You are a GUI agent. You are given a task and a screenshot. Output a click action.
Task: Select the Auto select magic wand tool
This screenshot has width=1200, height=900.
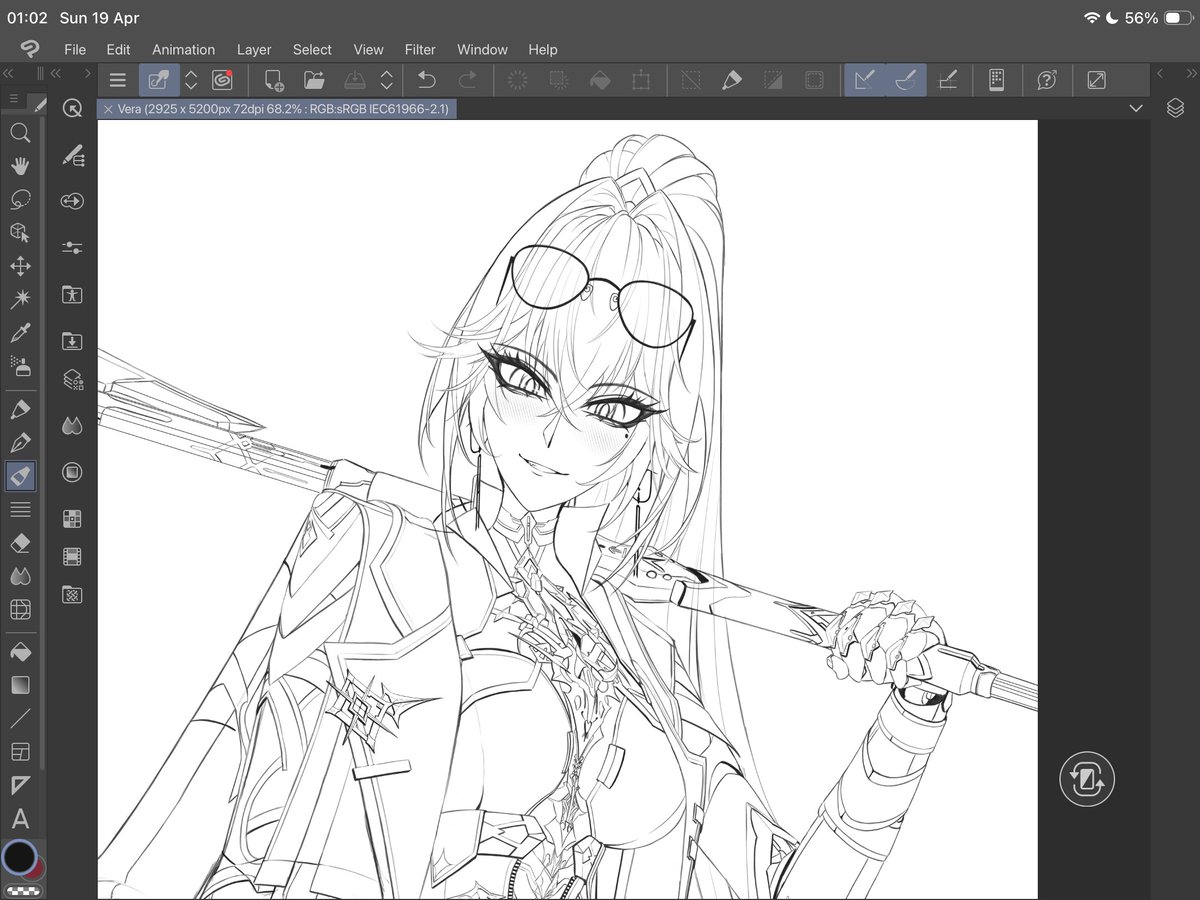(x=20, y=300)
